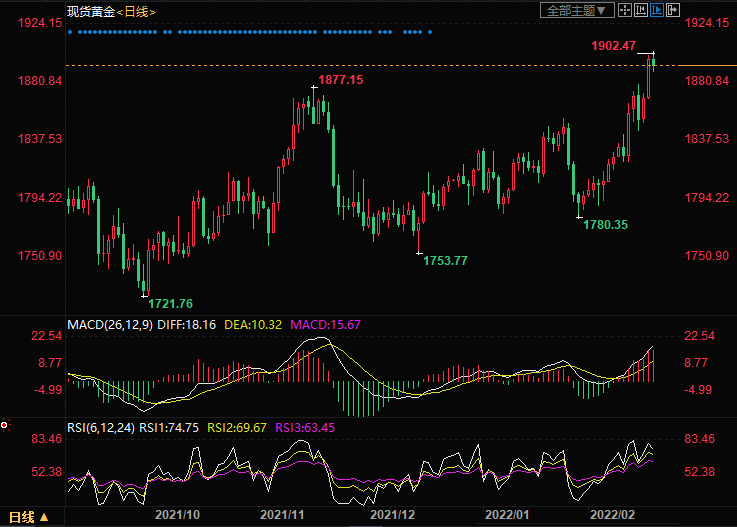Expand the 日线 period selector at bottom-left
The width and height of the screenshot is (737, 527).
28,517
